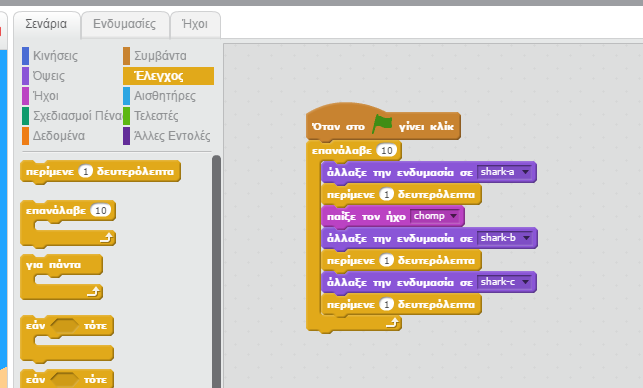Open the Σενάρια tab
The width and height of the screenshot is (643, 388).
pos(47,25)
